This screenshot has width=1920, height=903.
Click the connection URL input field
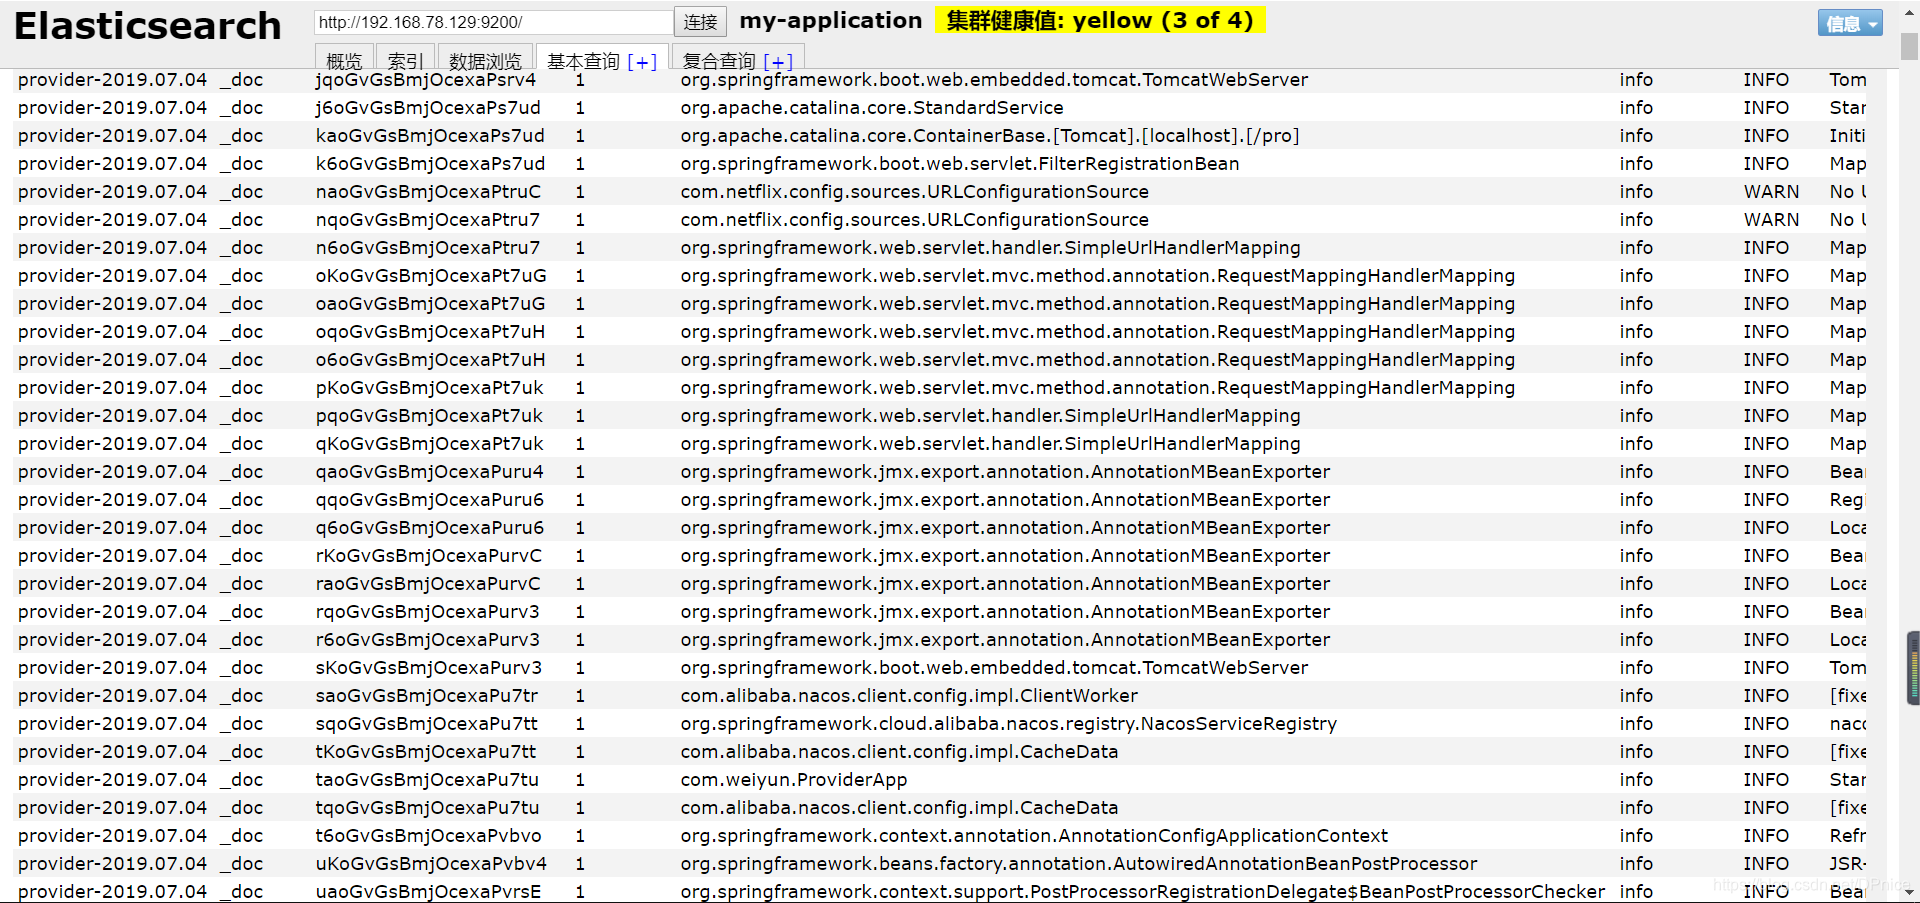click(x=493, y=22)
